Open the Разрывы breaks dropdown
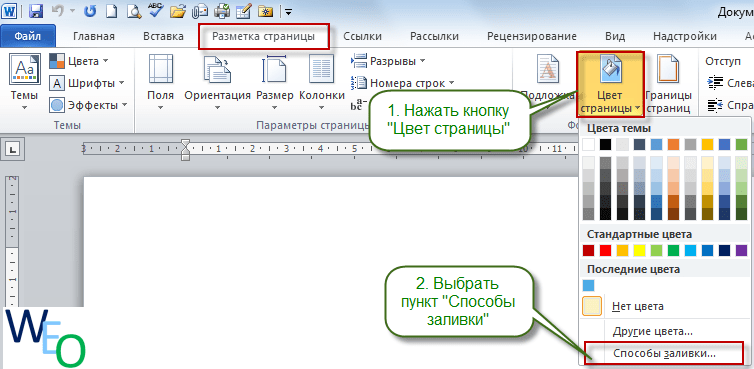Screen dimensions: 754x369 tap(423, 61)
